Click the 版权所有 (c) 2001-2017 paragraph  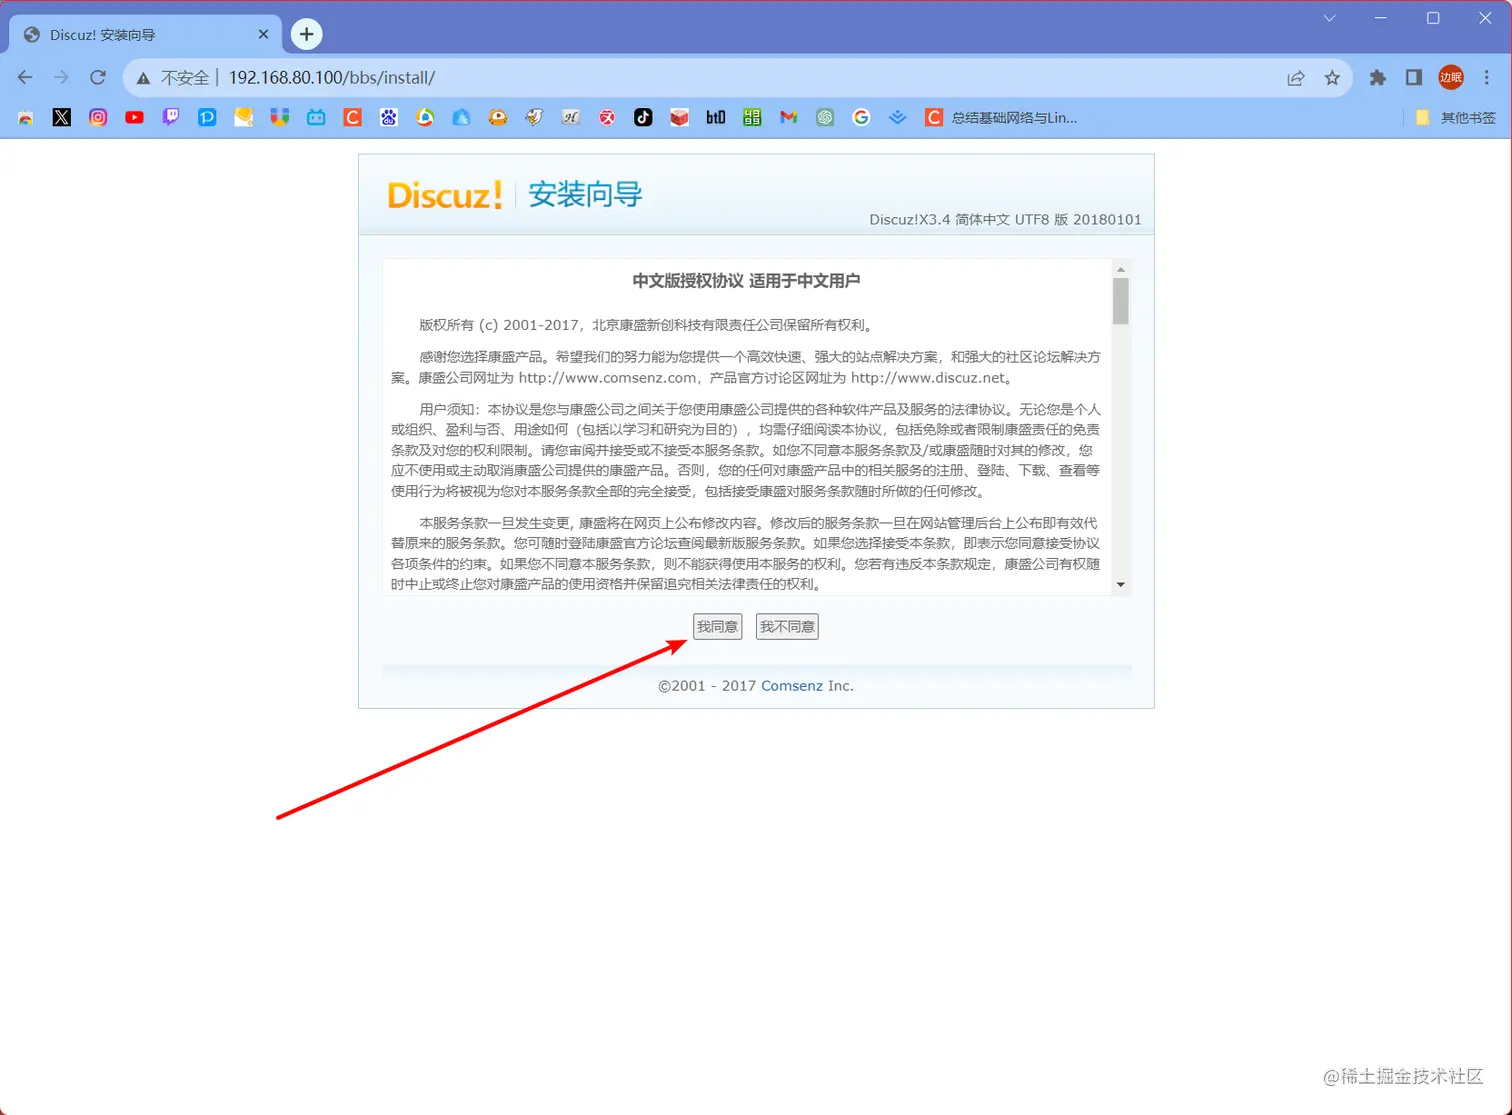647,325
